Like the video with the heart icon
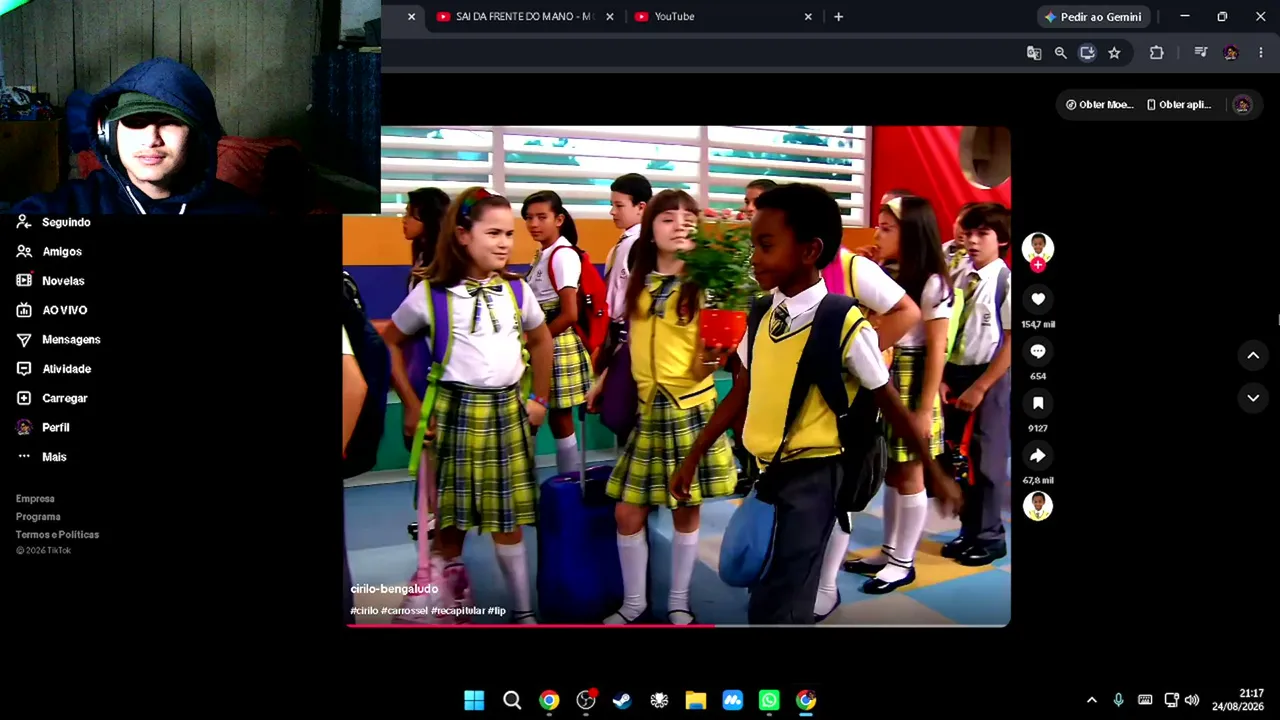The width and height of the screenshot is (1280, 720). pyautogui.click(x=1038, y=299)
